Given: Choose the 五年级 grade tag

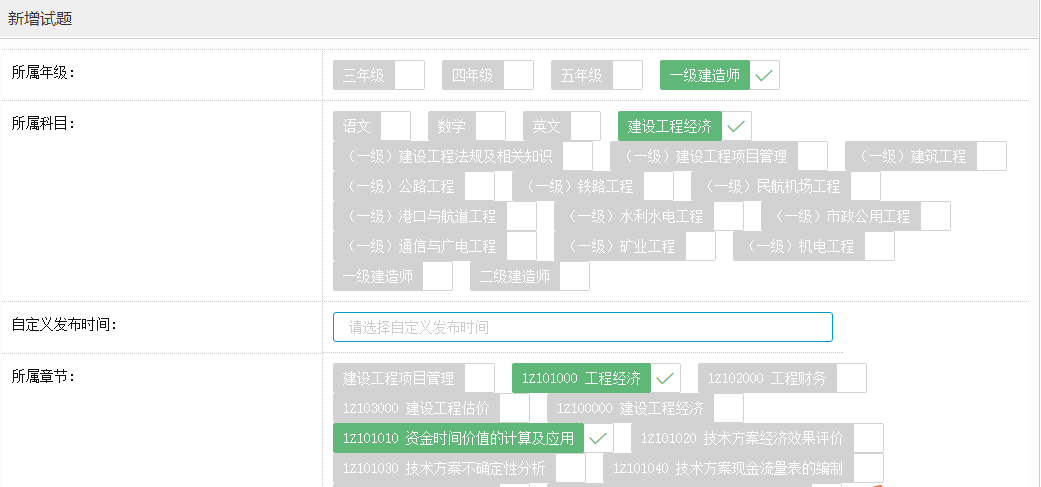Looking at the screenshot, I should pos(582,75).
